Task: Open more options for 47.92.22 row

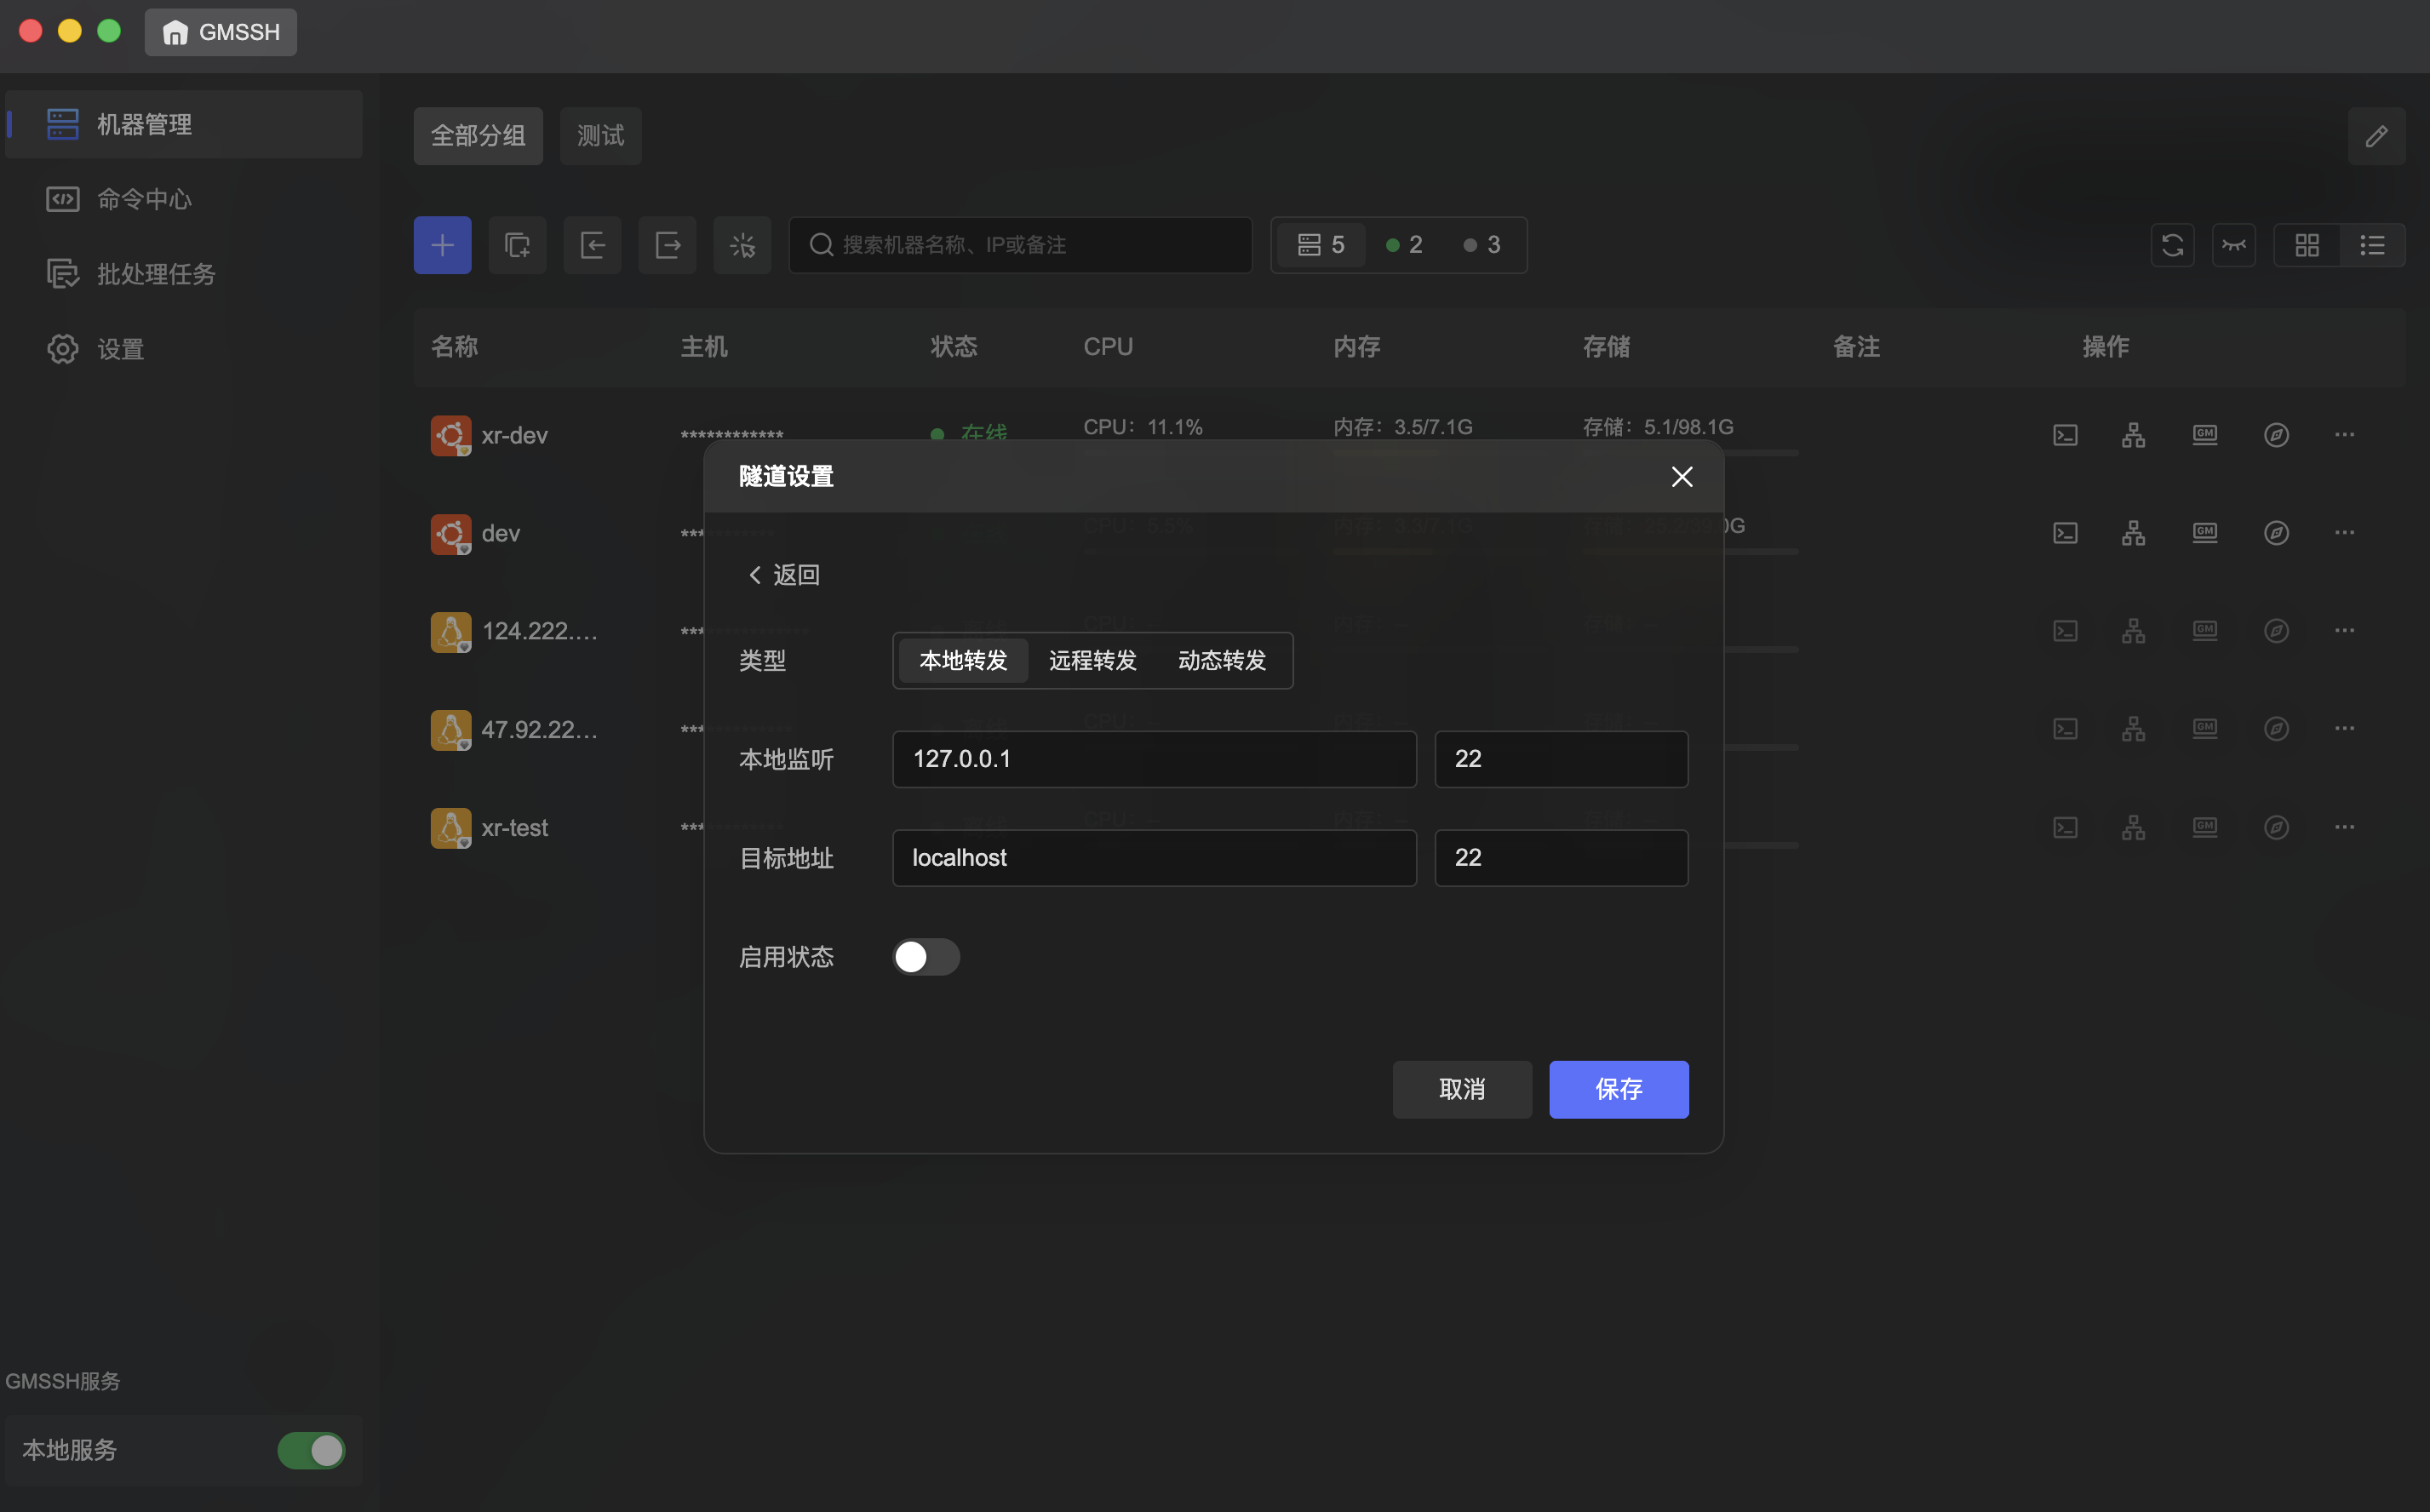Action: (x=2344, y=729)
